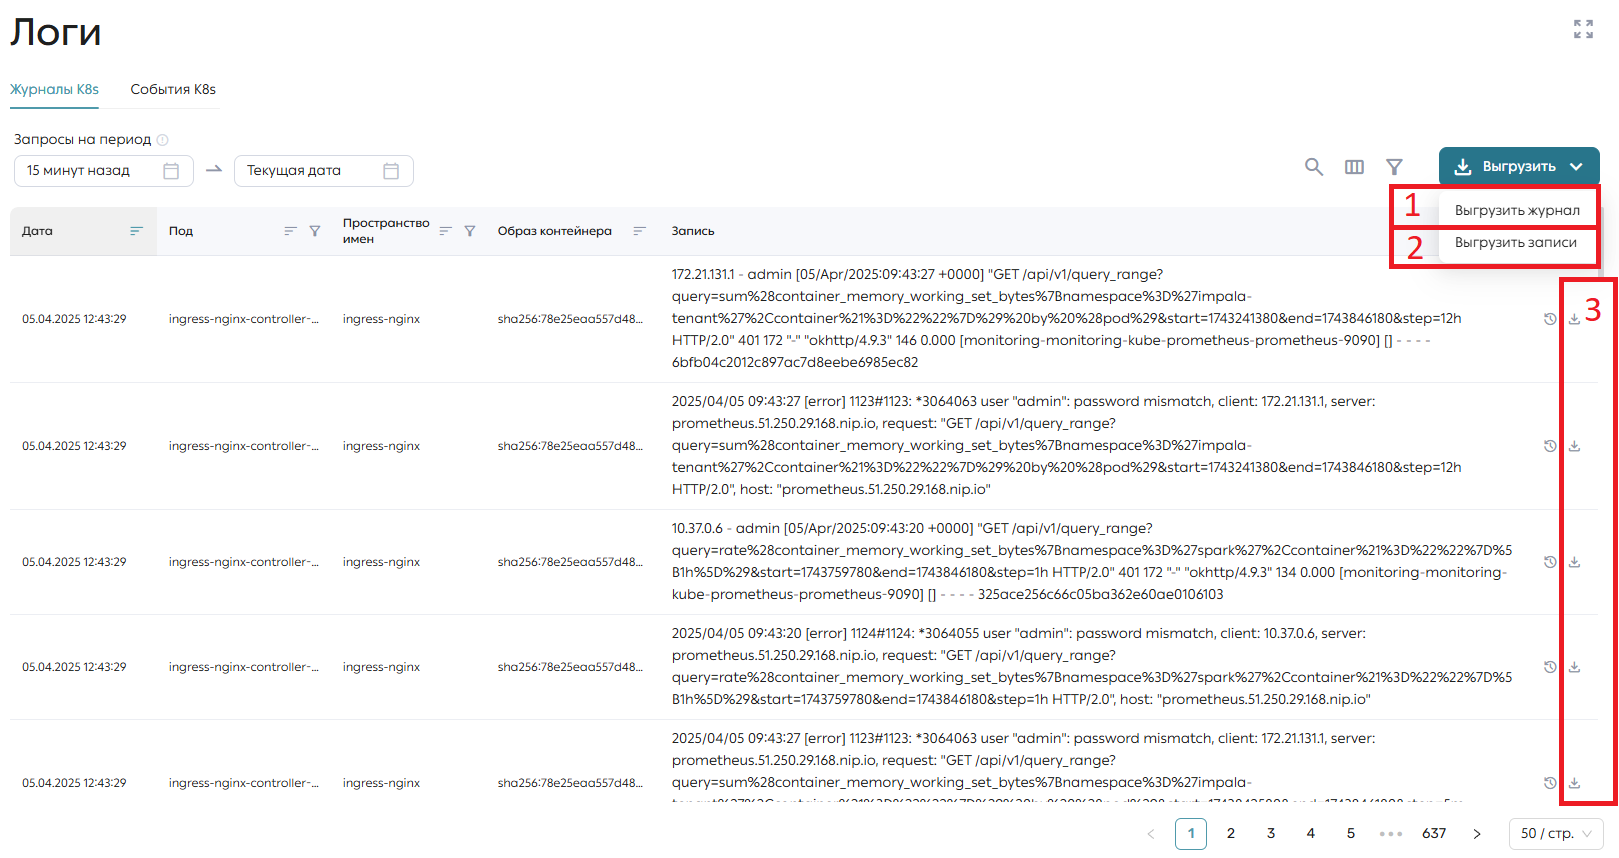Expand the Выгрузить dropdown button
Screen dimensions: 1619x858
click(1519, 167)
